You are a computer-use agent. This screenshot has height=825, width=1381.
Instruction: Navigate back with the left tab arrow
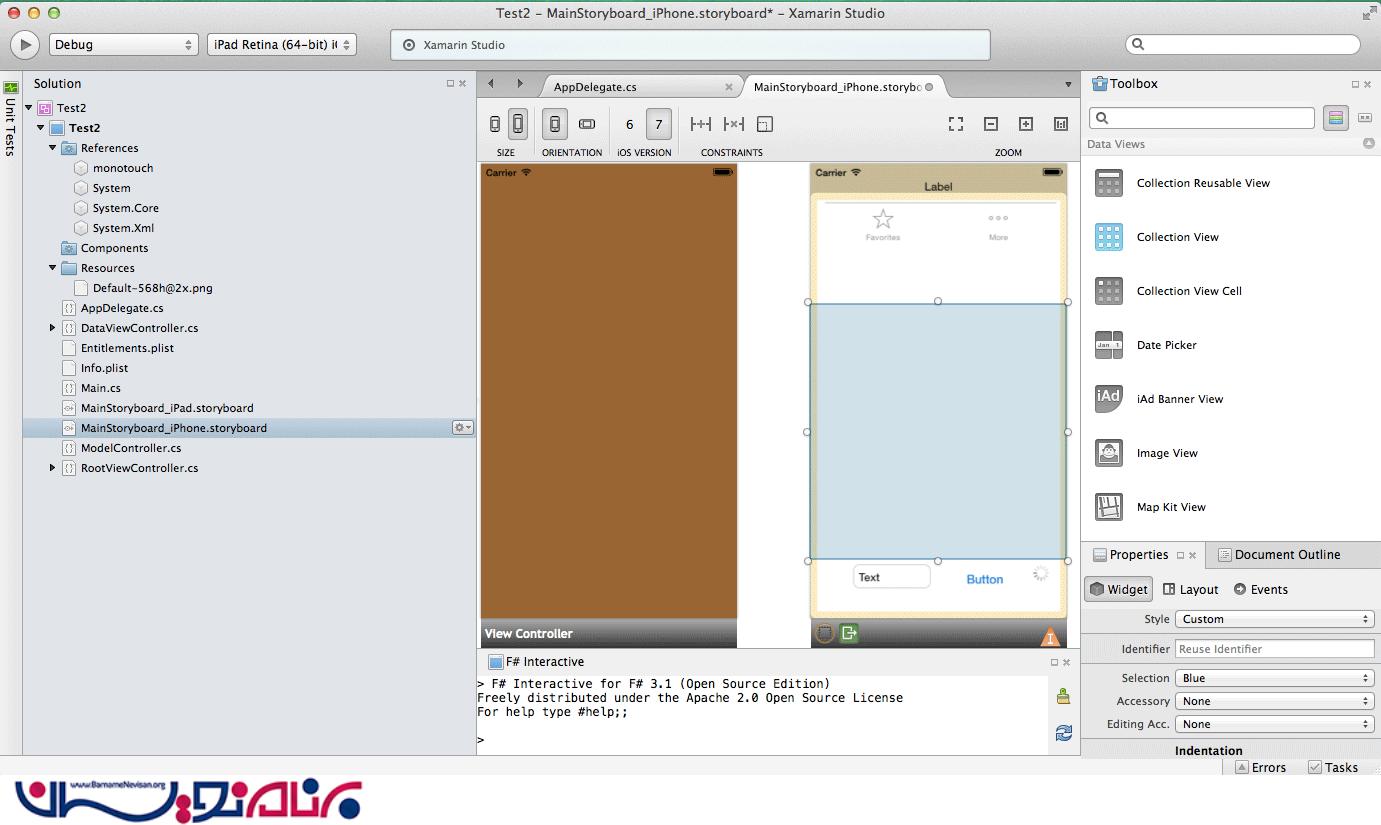click(x=491, y=84)
